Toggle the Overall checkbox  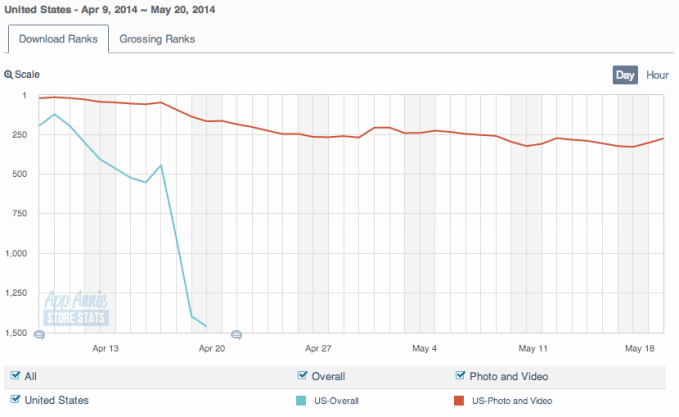pyautogui.click(x=304, y=376)
